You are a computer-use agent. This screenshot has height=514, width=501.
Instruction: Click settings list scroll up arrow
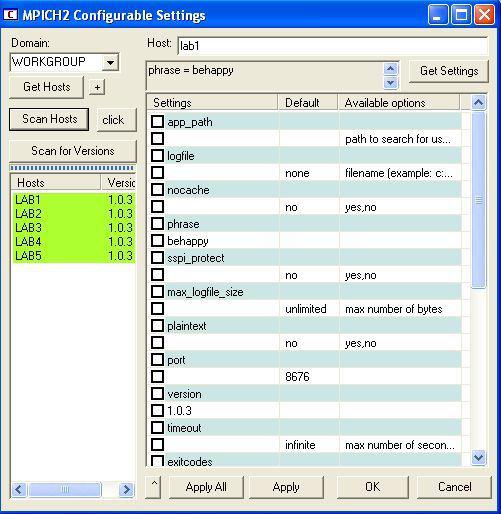click(x=479, y=102)
